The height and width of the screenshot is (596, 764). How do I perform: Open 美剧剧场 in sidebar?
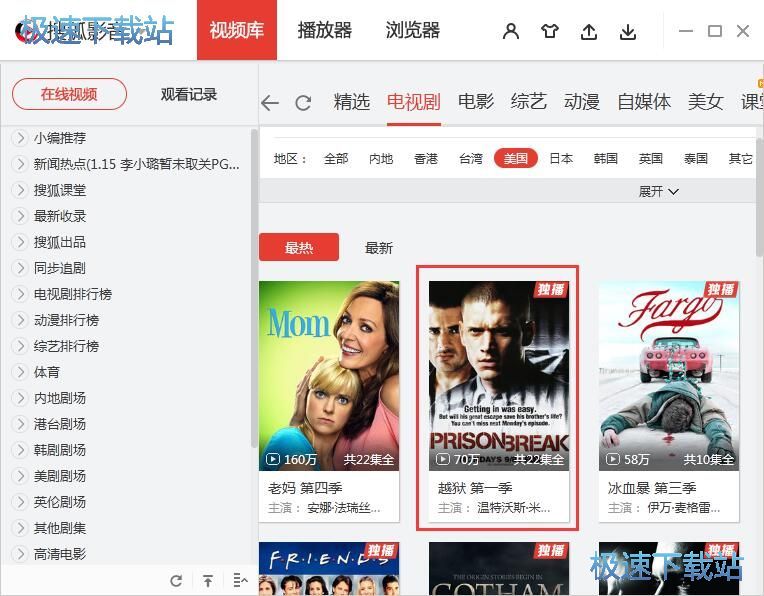pyautogui.click(x=59, y=476)
